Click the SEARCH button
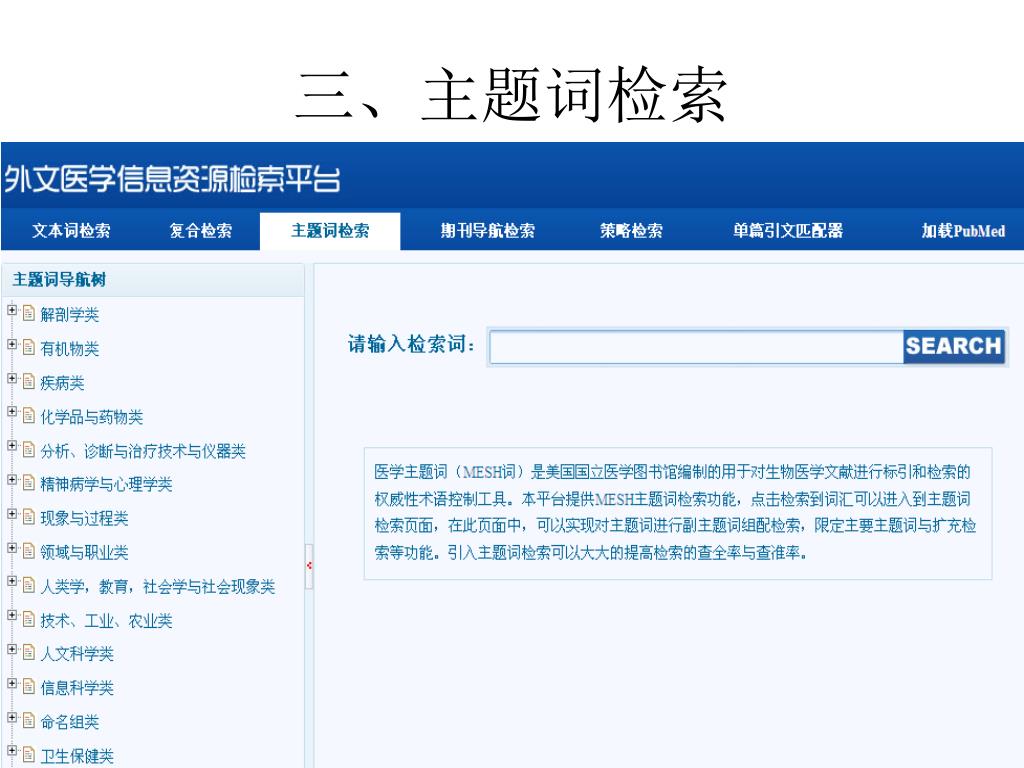Screen dimensions: 1024x768 pyautogui.click(x=953, y=346)
